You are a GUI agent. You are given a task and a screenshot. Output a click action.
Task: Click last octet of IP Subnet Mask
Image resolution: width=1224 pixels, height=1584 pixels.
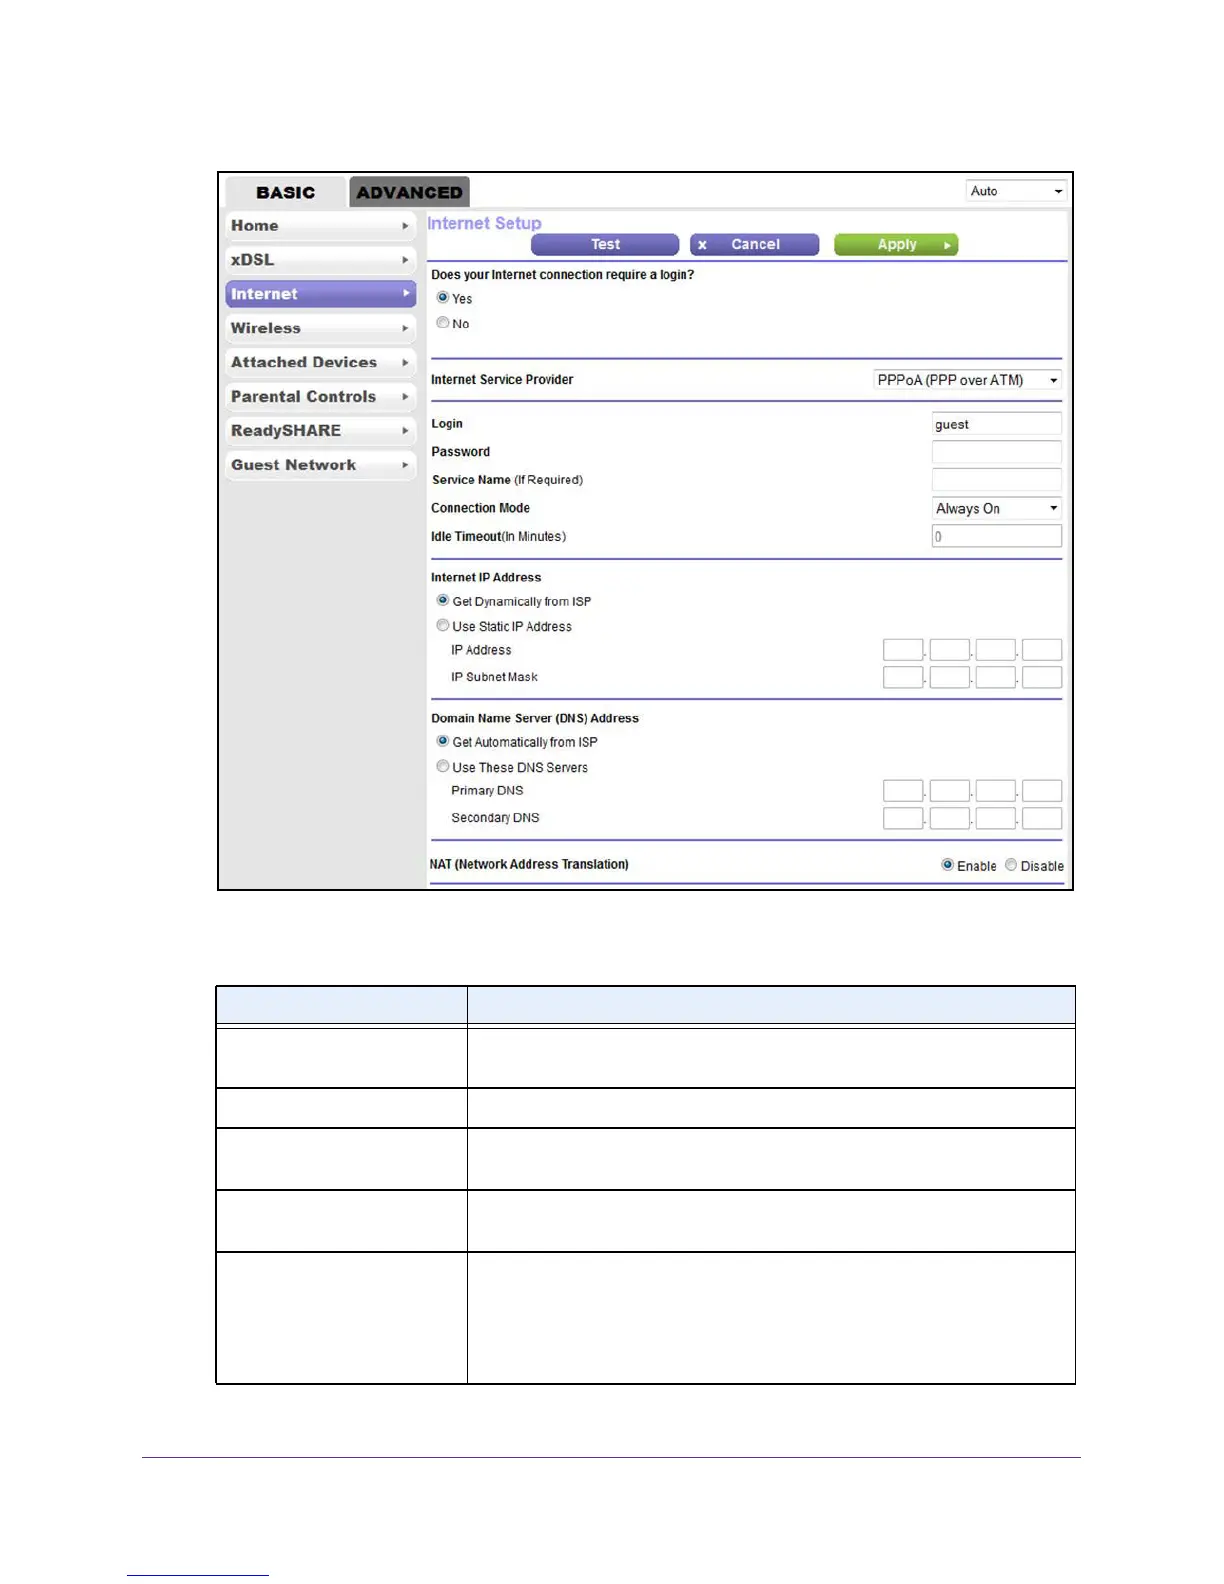pyautogui.click(x=1042, y=677)
